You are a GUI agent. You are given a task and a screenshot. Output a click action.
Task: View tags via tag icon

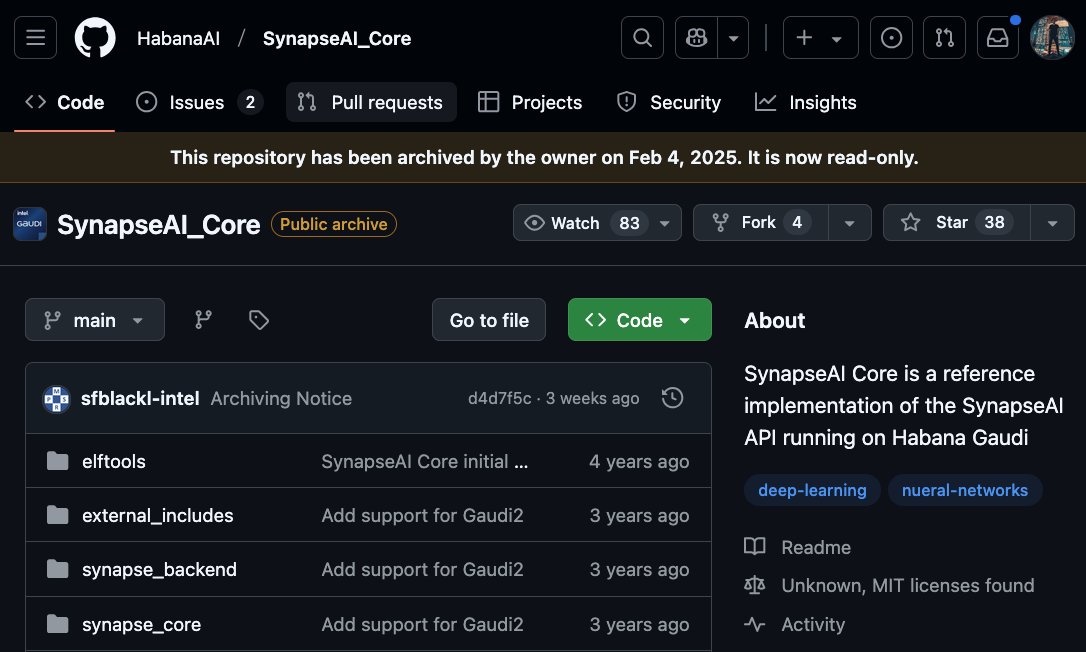click(x=258, y=319)
